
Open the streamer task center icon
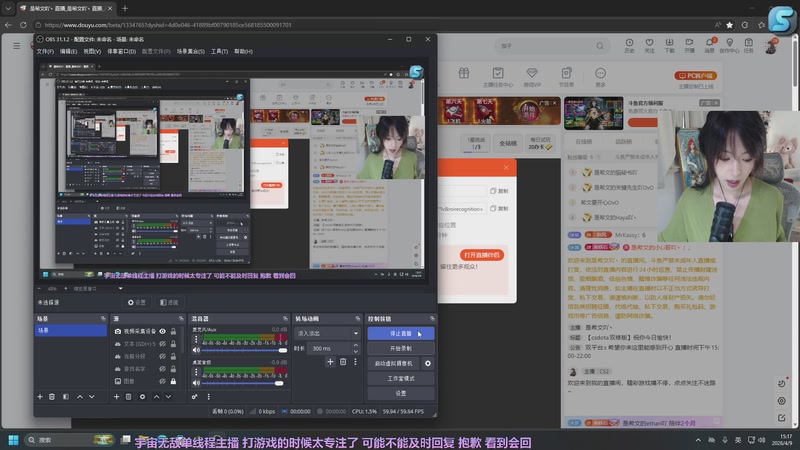497,77
